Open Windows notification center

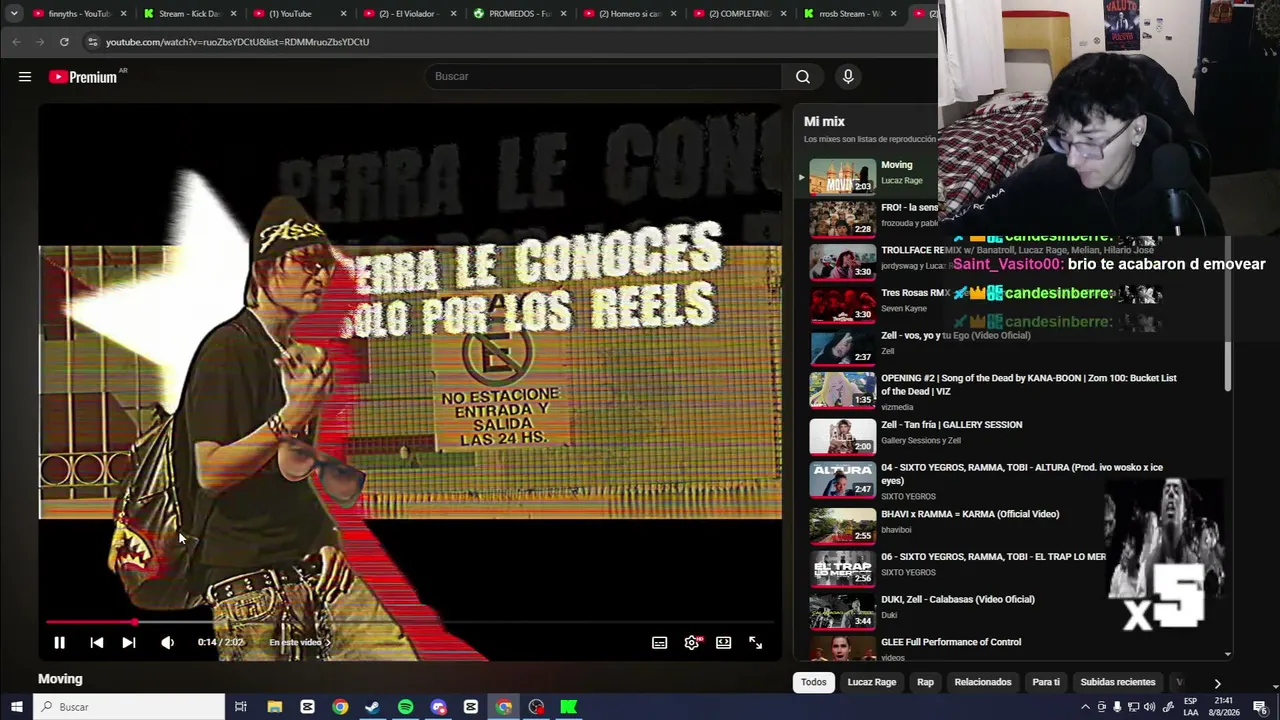pyautogui.click(x=1261, y=707)
